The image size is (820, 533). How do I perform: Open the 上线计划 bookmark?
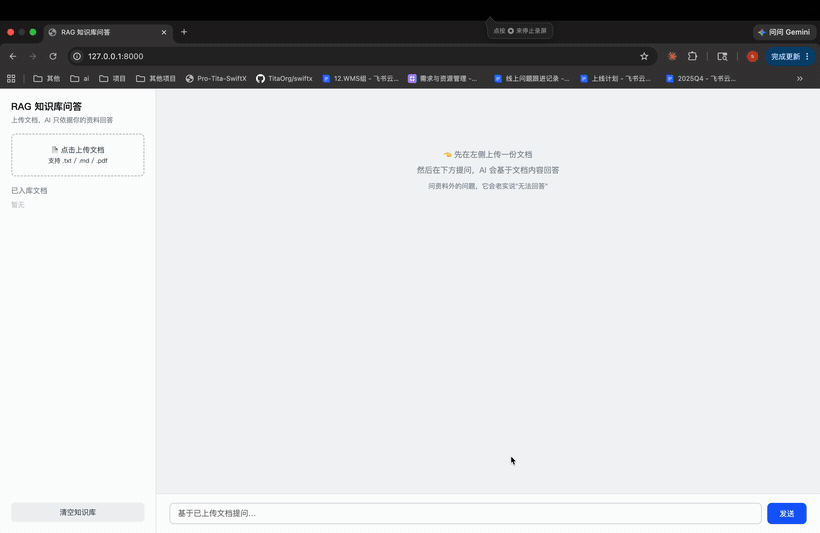pyautogui.click(x=616, y=78)
